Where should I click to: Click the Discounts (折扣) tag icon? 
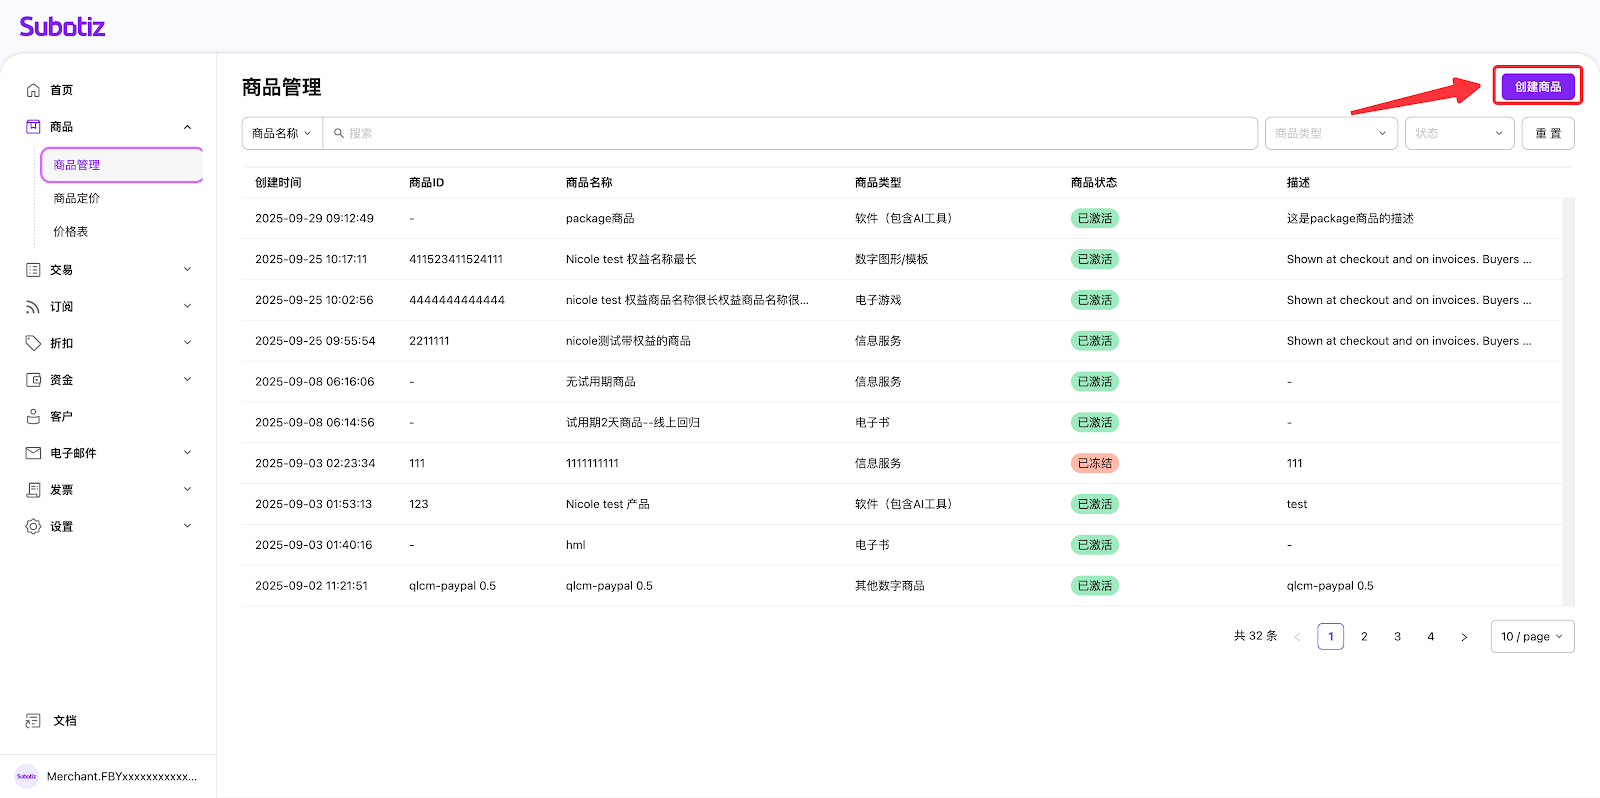coord(33,343)
